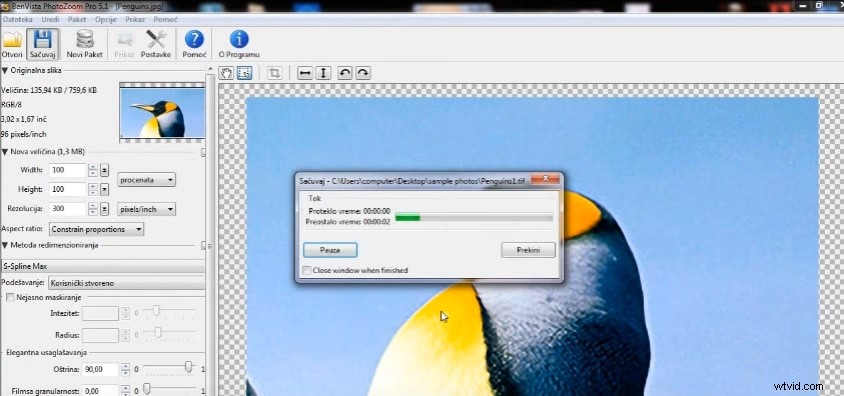Screen dimensions: 844x396
Task: Click the Sačuvaj save icon
Action: click(x=42, y=45)
